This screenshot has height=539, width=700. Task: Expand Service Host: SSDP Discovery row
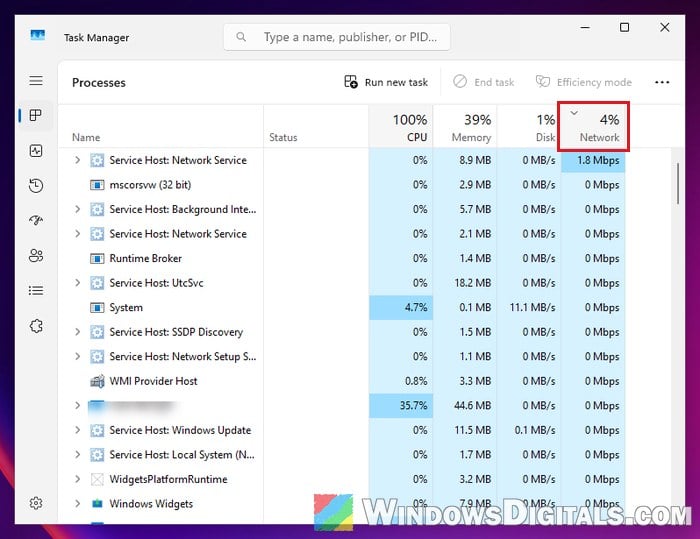(78, 332)
